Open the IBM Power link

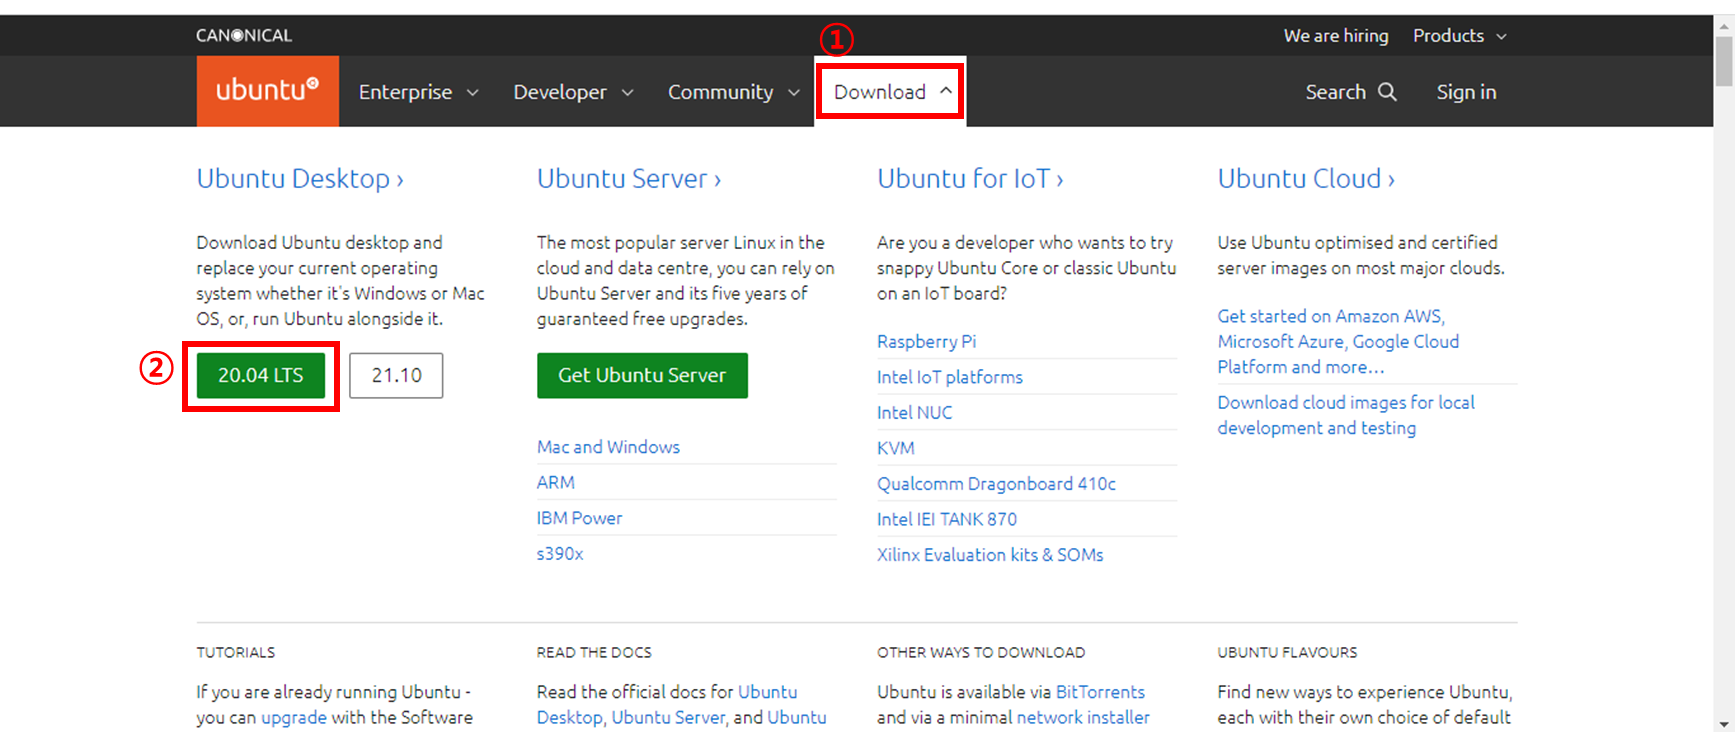tap(579, 518)
